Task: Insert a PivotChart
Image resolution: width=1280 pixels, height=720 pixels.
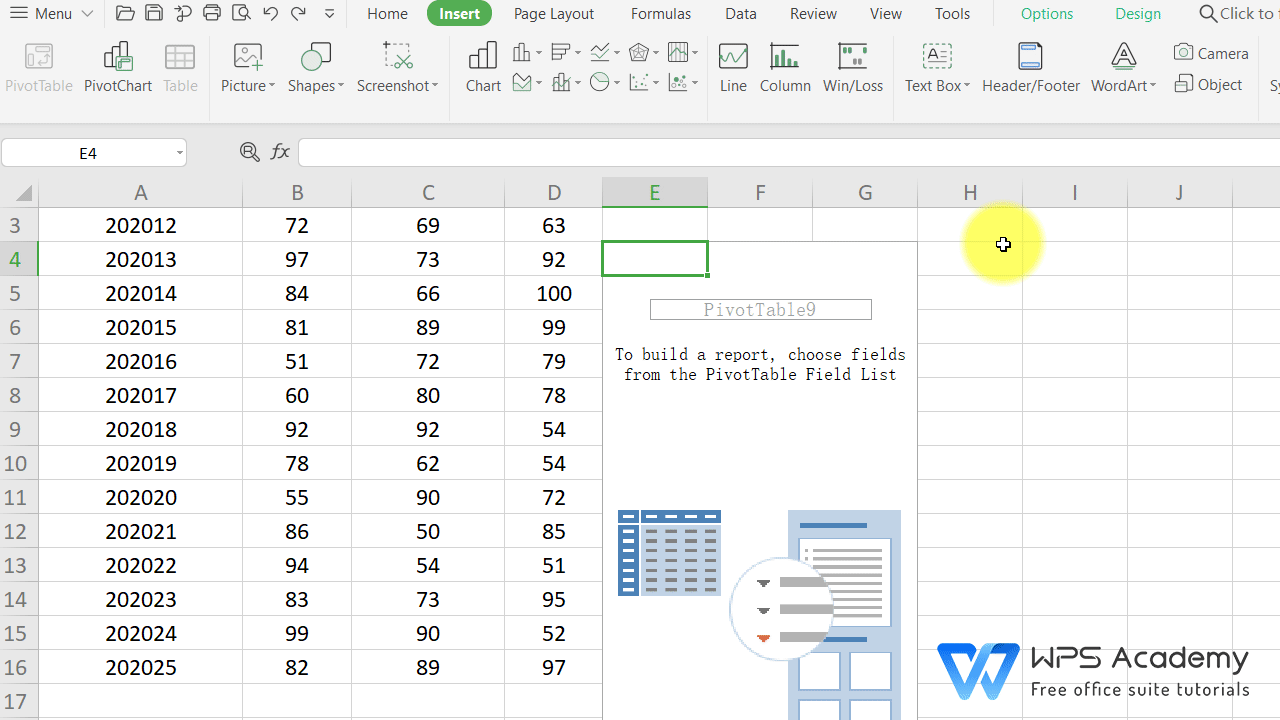Action: pyautogui.click(x=117, y=65)
